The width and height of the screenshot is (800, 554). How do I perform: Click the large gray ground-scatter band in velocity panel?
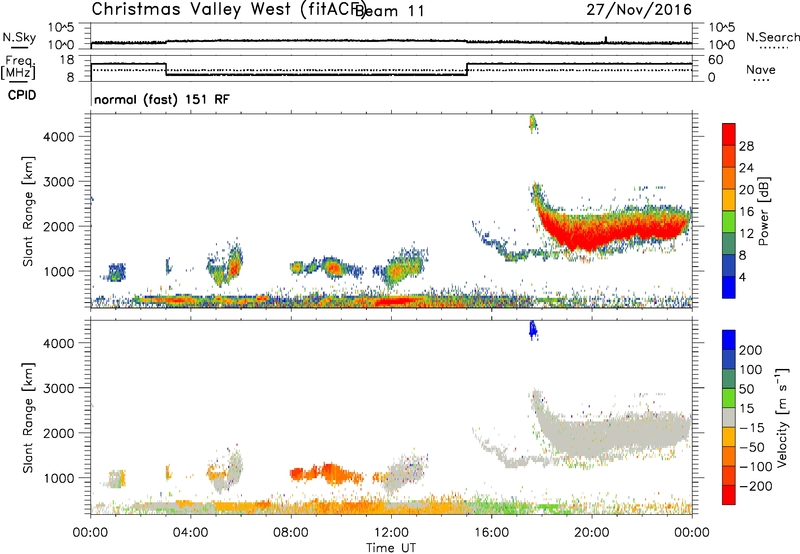coord(612,434)
